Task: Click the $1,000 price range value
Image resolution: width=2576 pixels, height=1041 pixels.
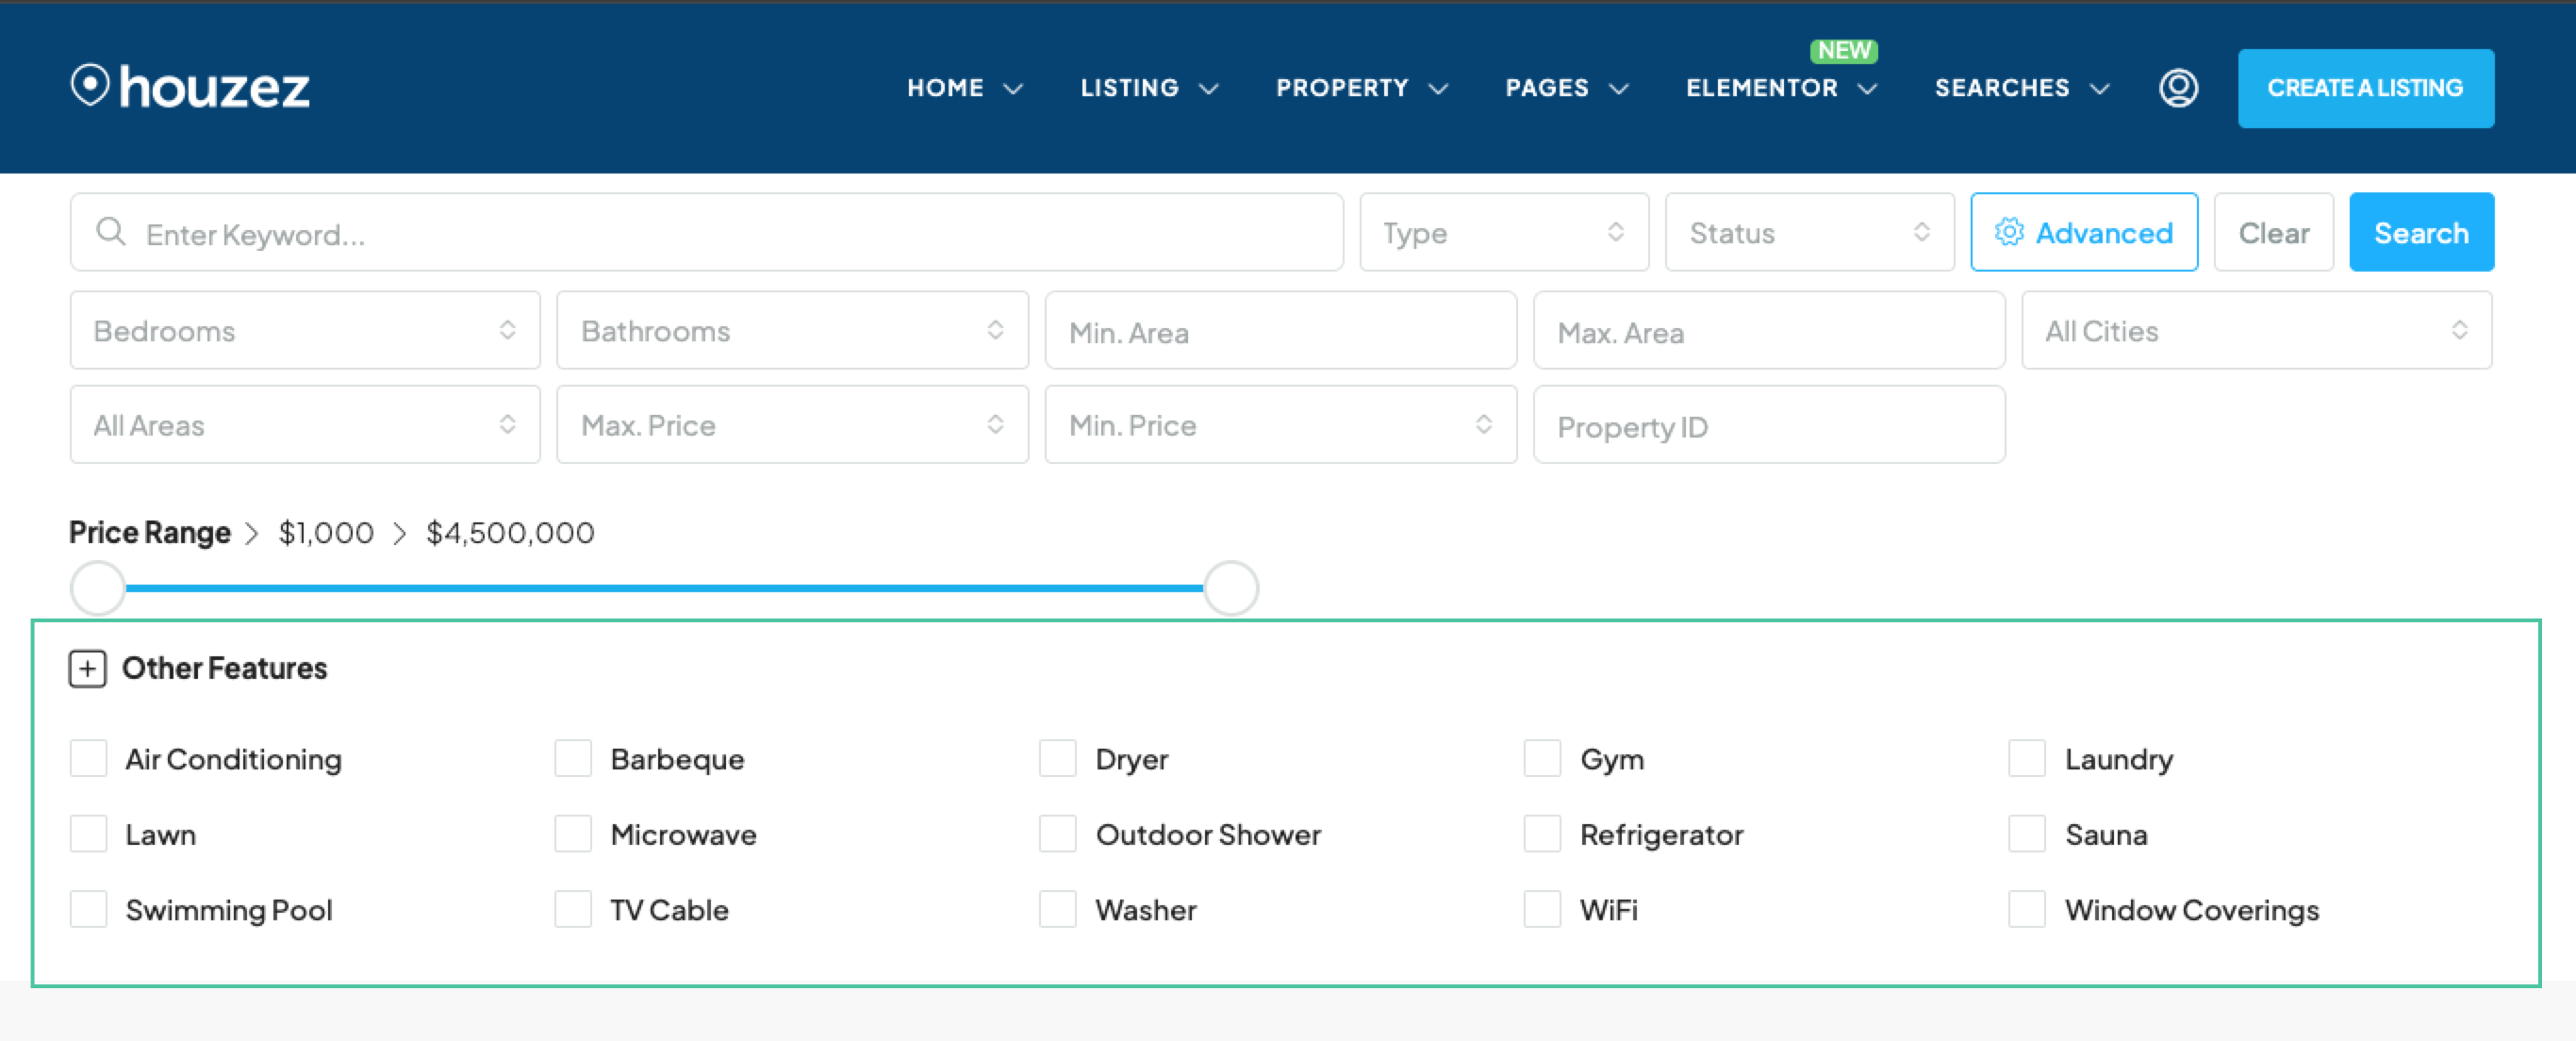Action: pyautogui.click(x=326, y=533)
